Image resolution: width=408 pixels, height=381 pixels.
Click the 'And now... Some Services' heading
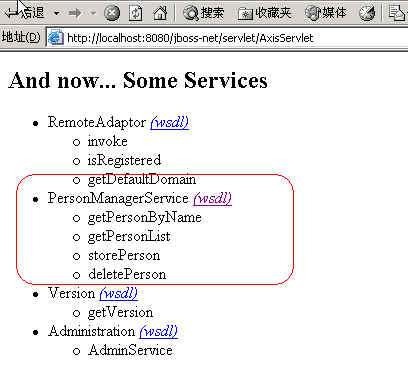(x=138, y=80)
